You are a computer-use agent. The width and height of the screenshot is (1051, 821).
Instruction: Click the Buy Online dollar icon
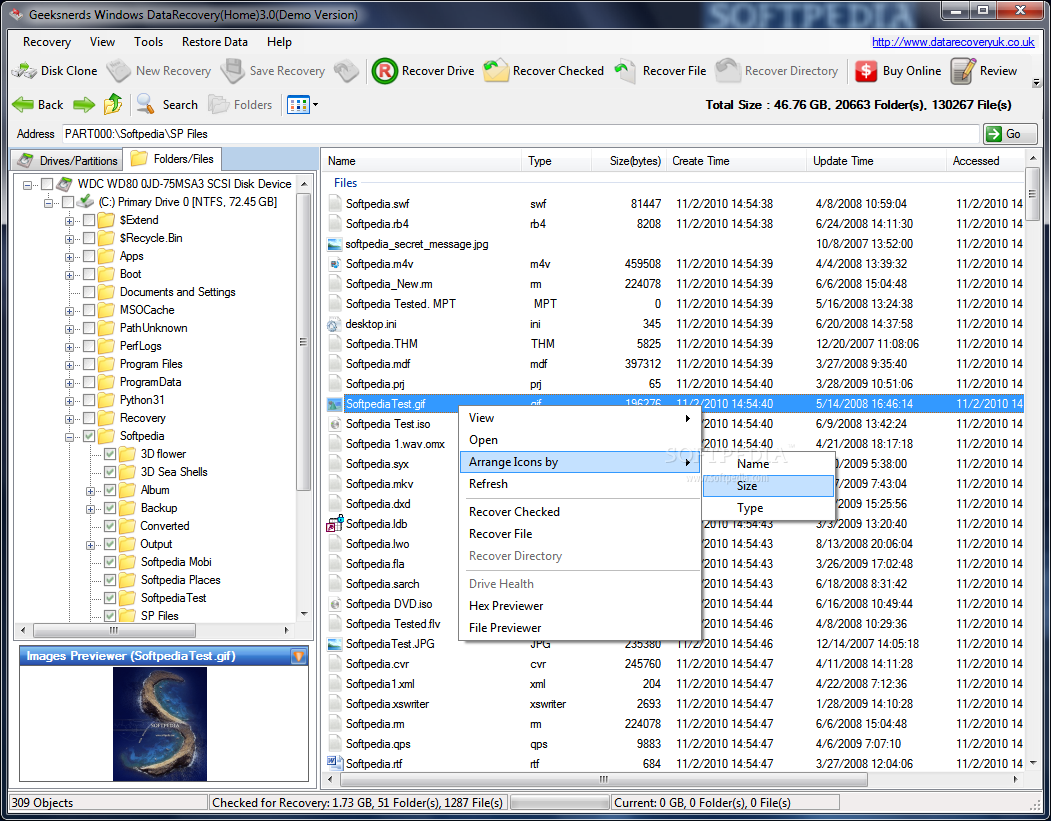coord(866,71)
